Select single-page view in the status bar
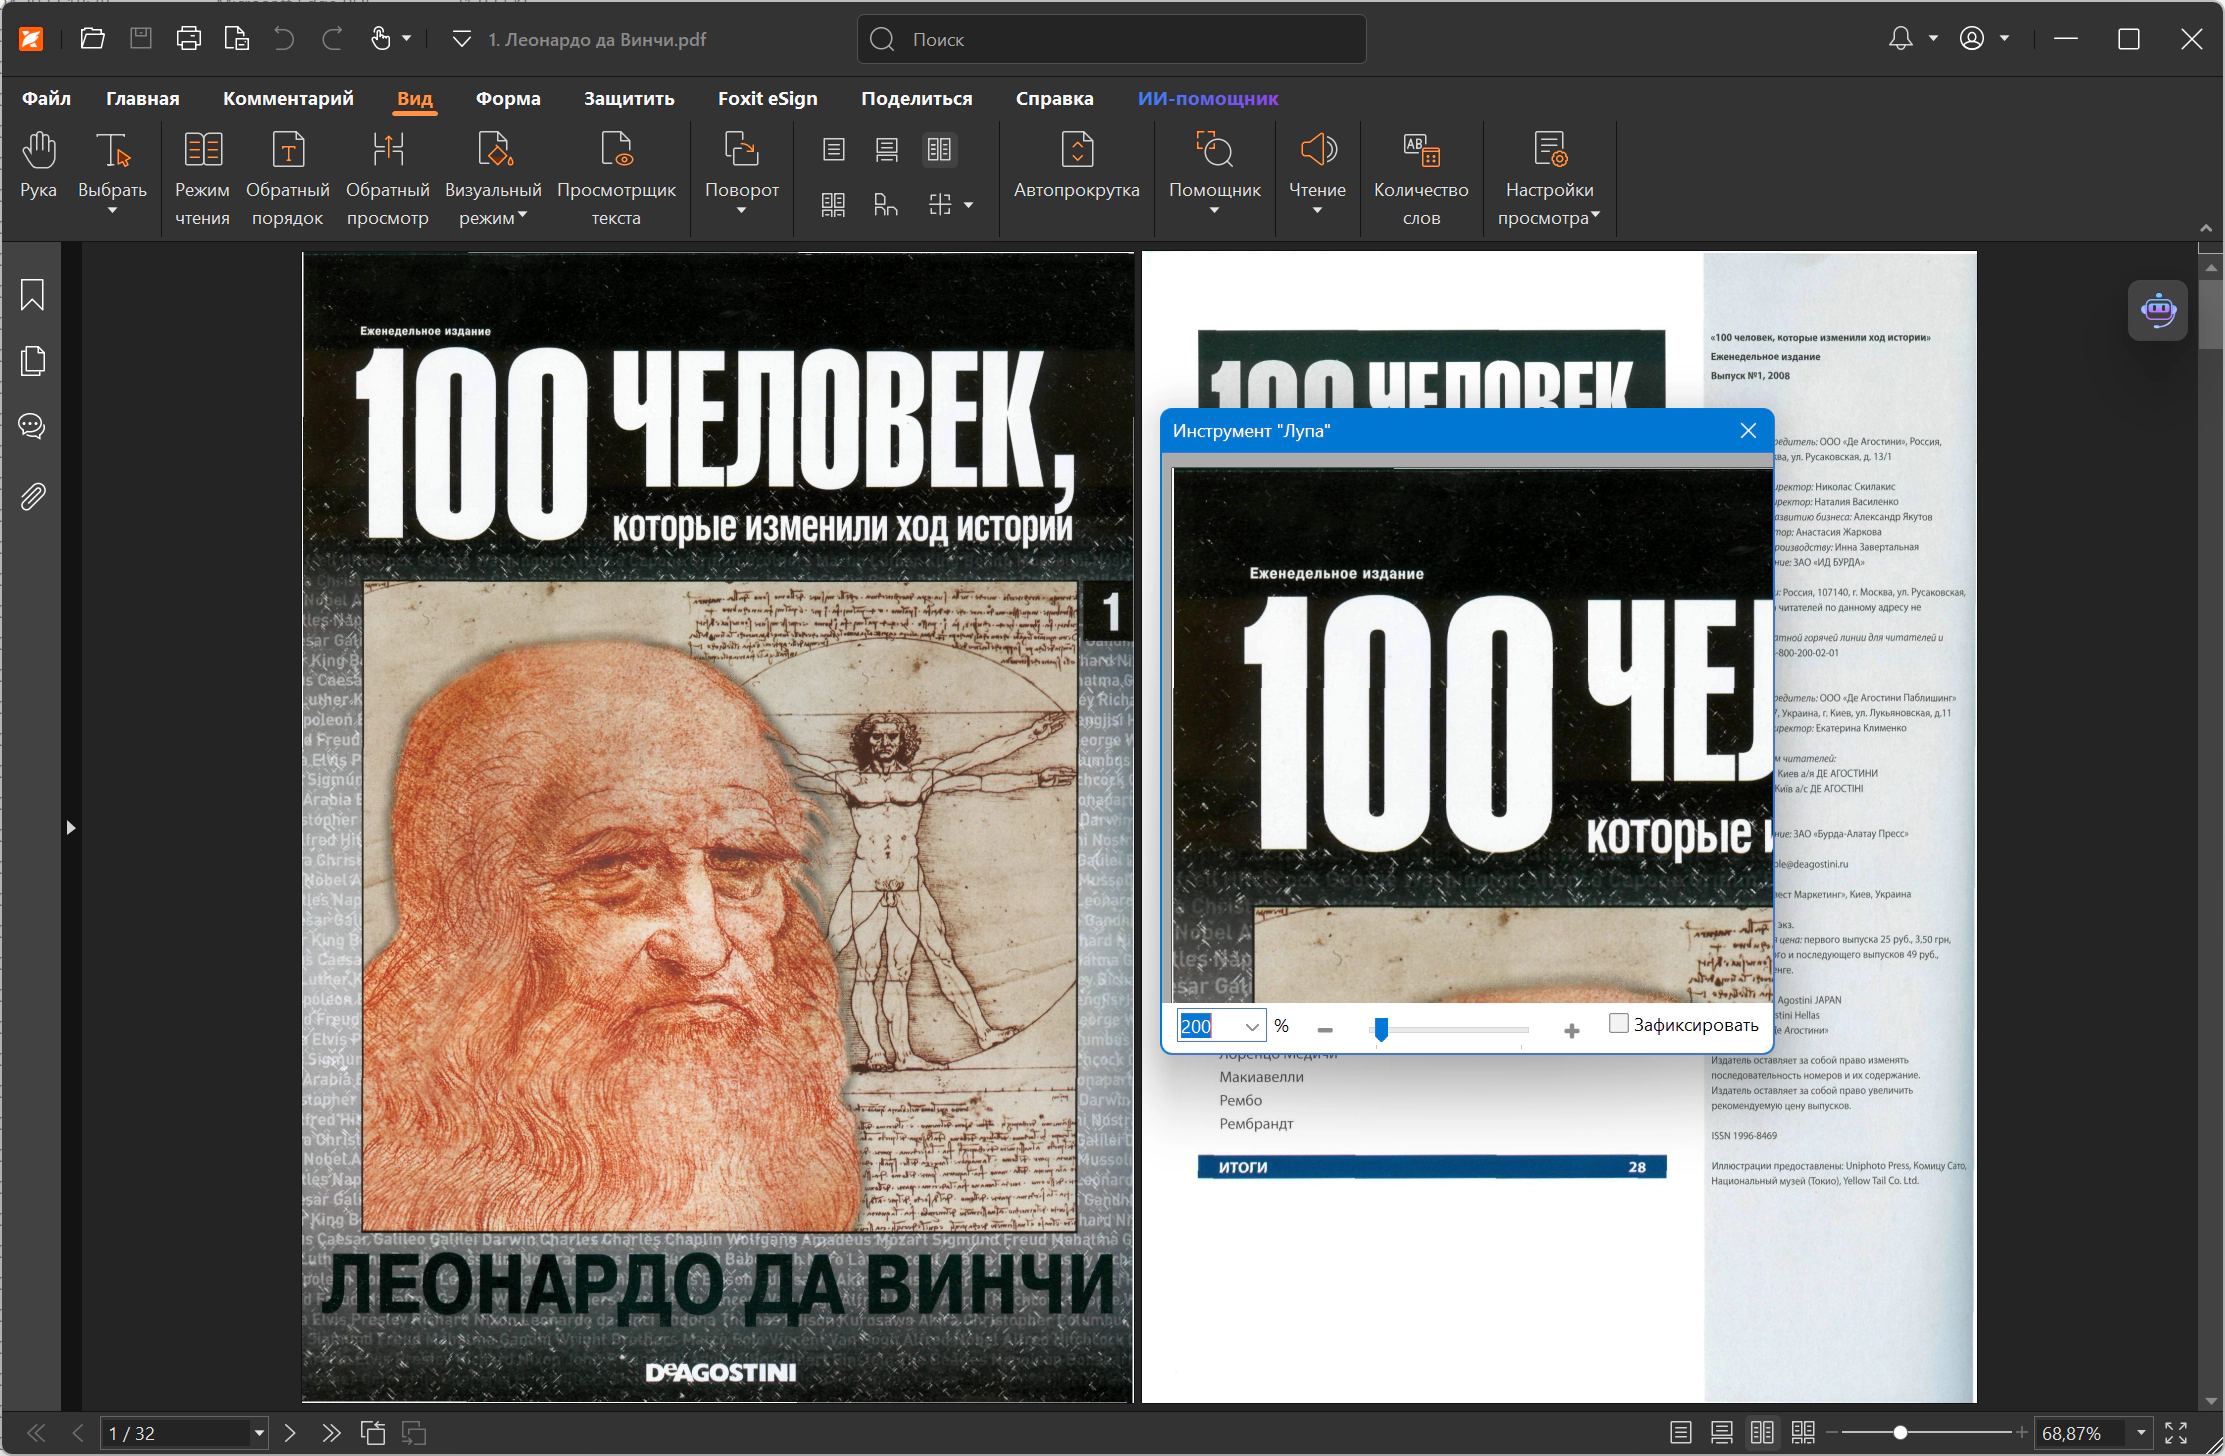Viewport: 2225px width, 1456px height. 1681,1433
